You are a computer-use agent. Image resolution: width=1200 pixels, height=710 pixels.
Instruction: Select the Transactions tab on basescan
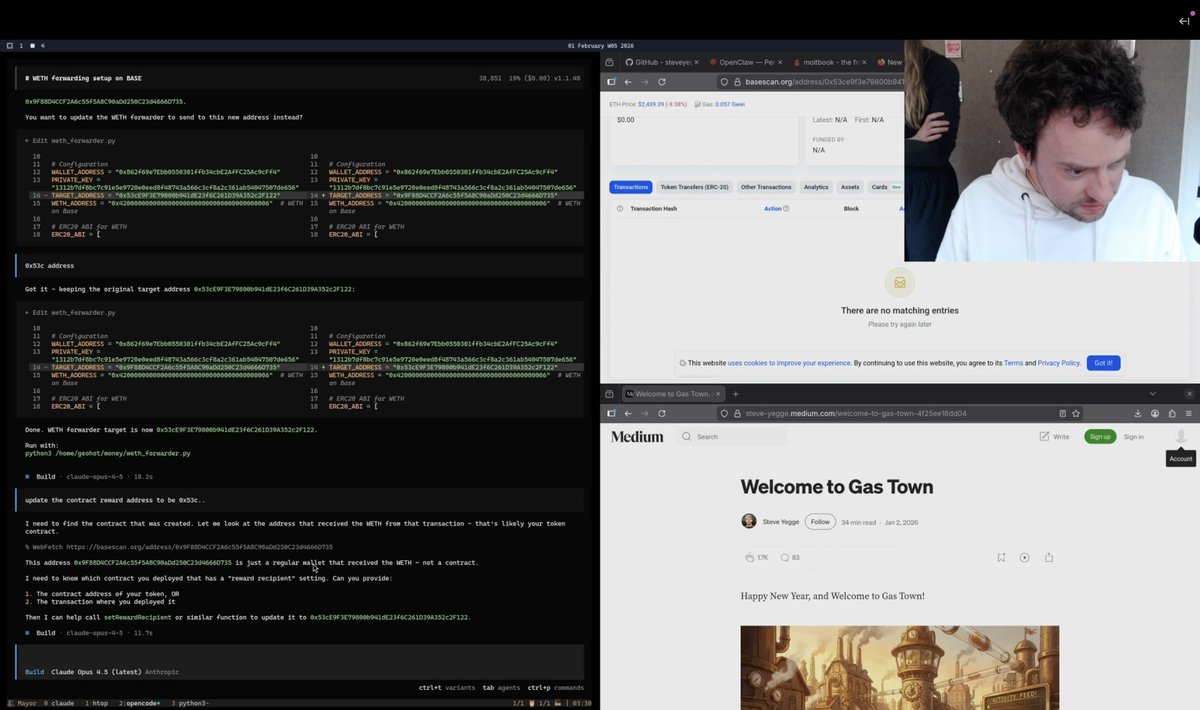point(631,187)
